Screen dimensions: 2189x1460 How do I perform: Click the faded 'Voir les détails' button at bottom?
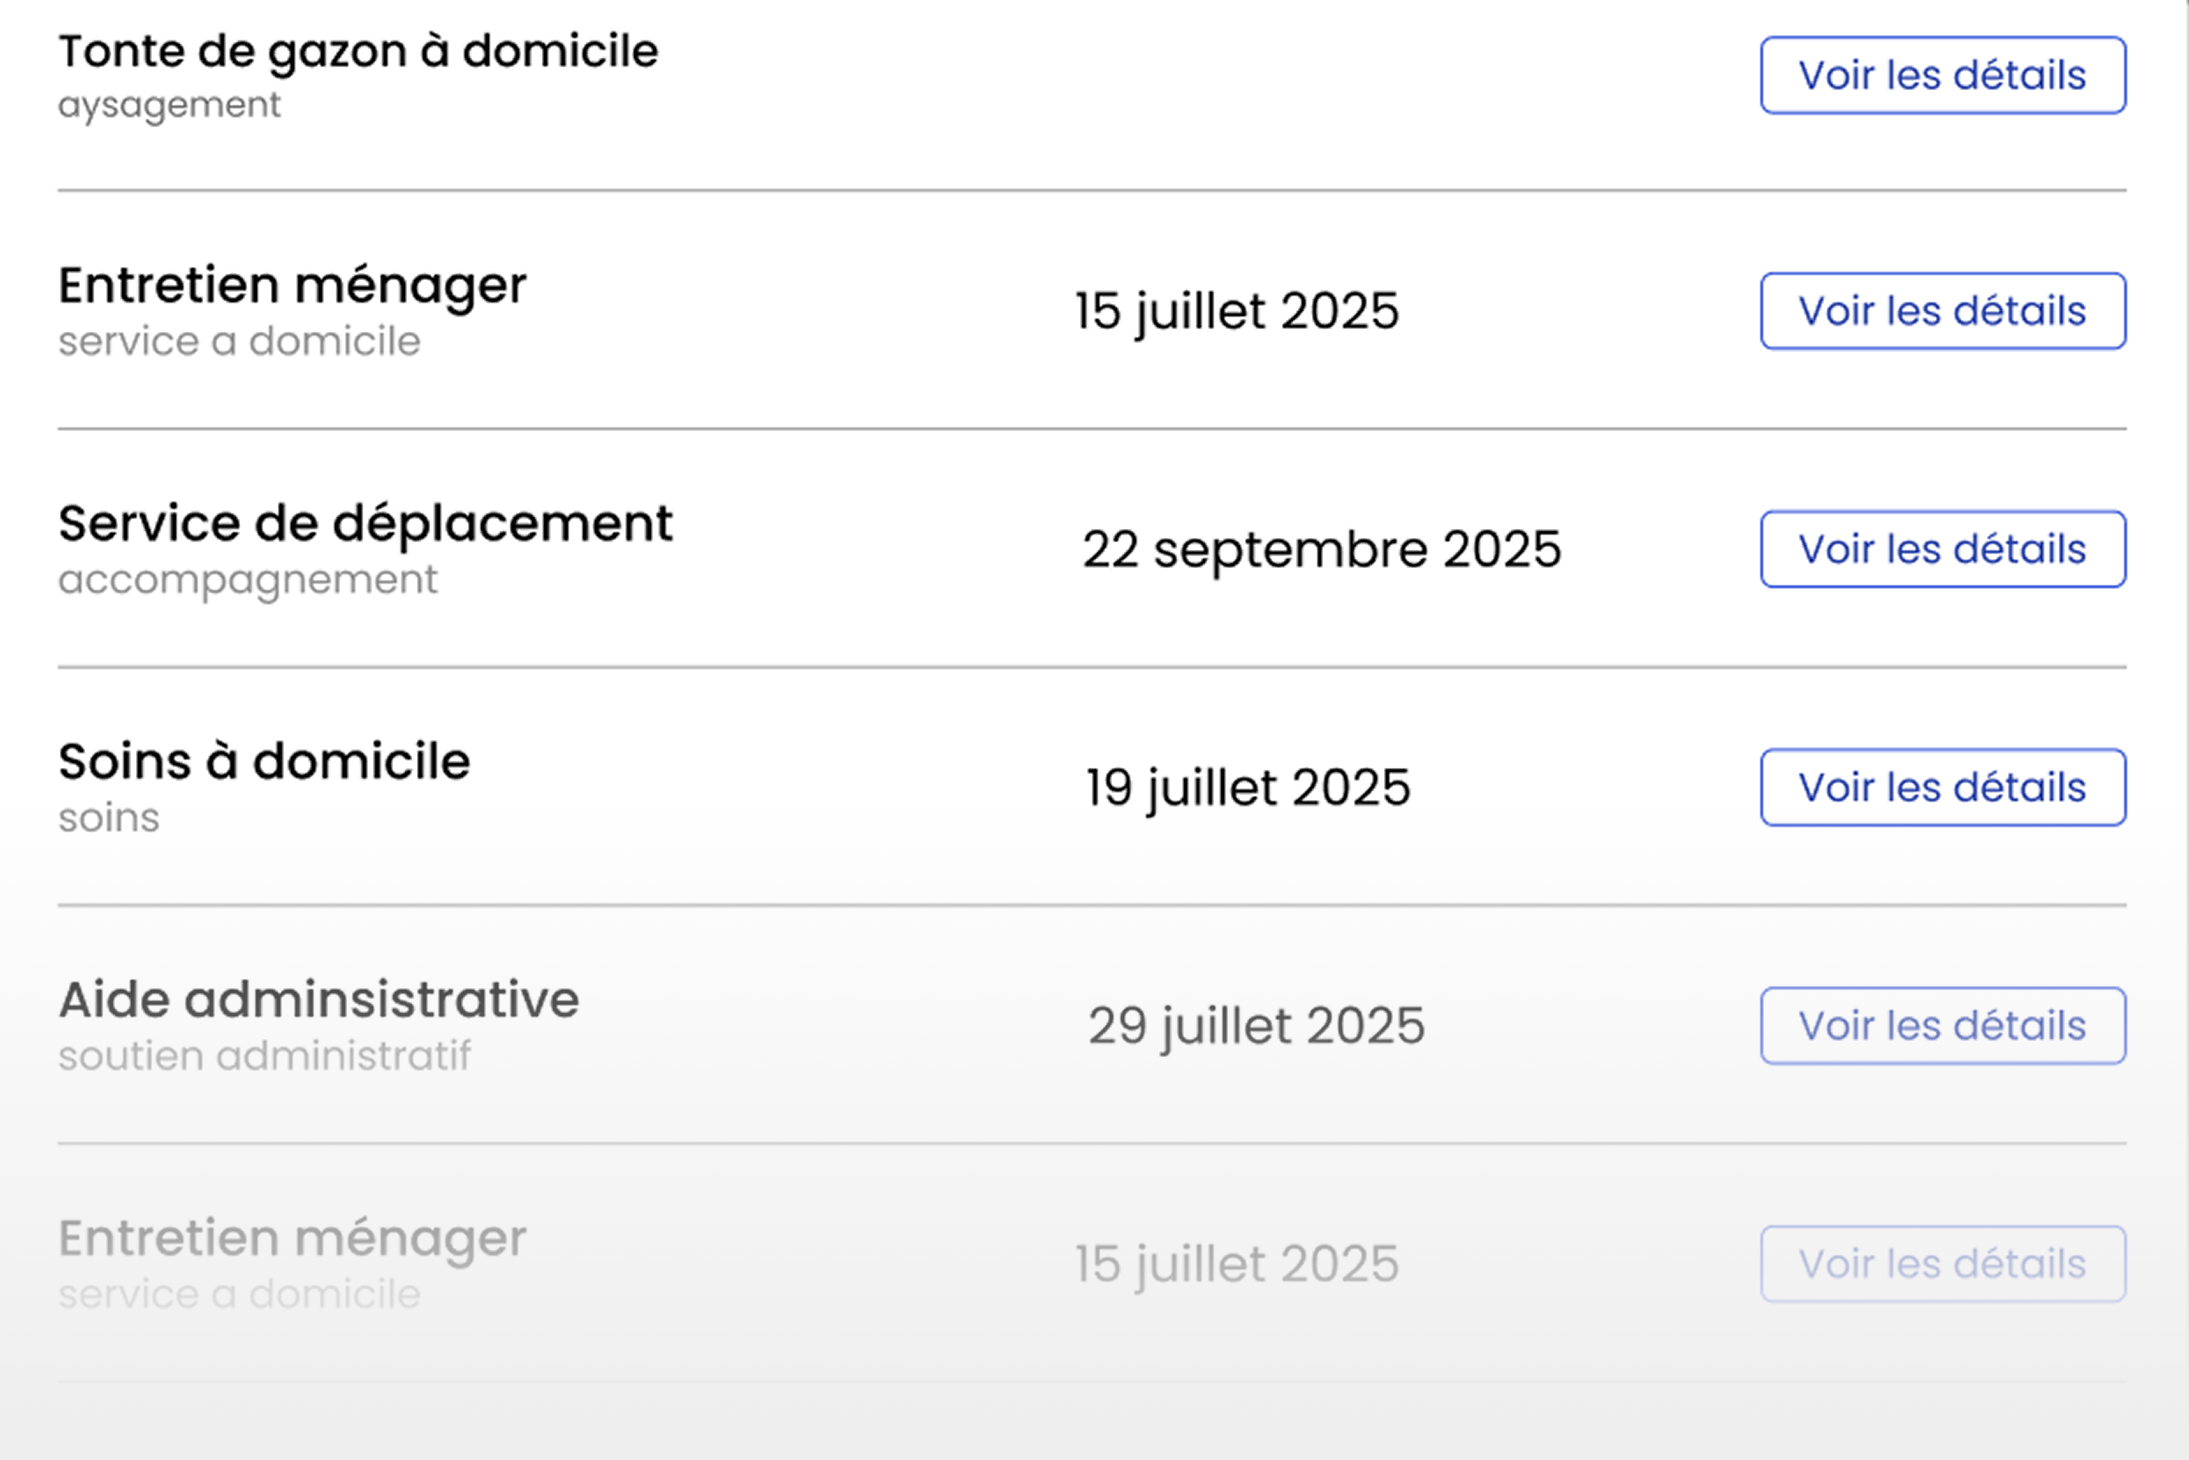tap(1942, 1263)
